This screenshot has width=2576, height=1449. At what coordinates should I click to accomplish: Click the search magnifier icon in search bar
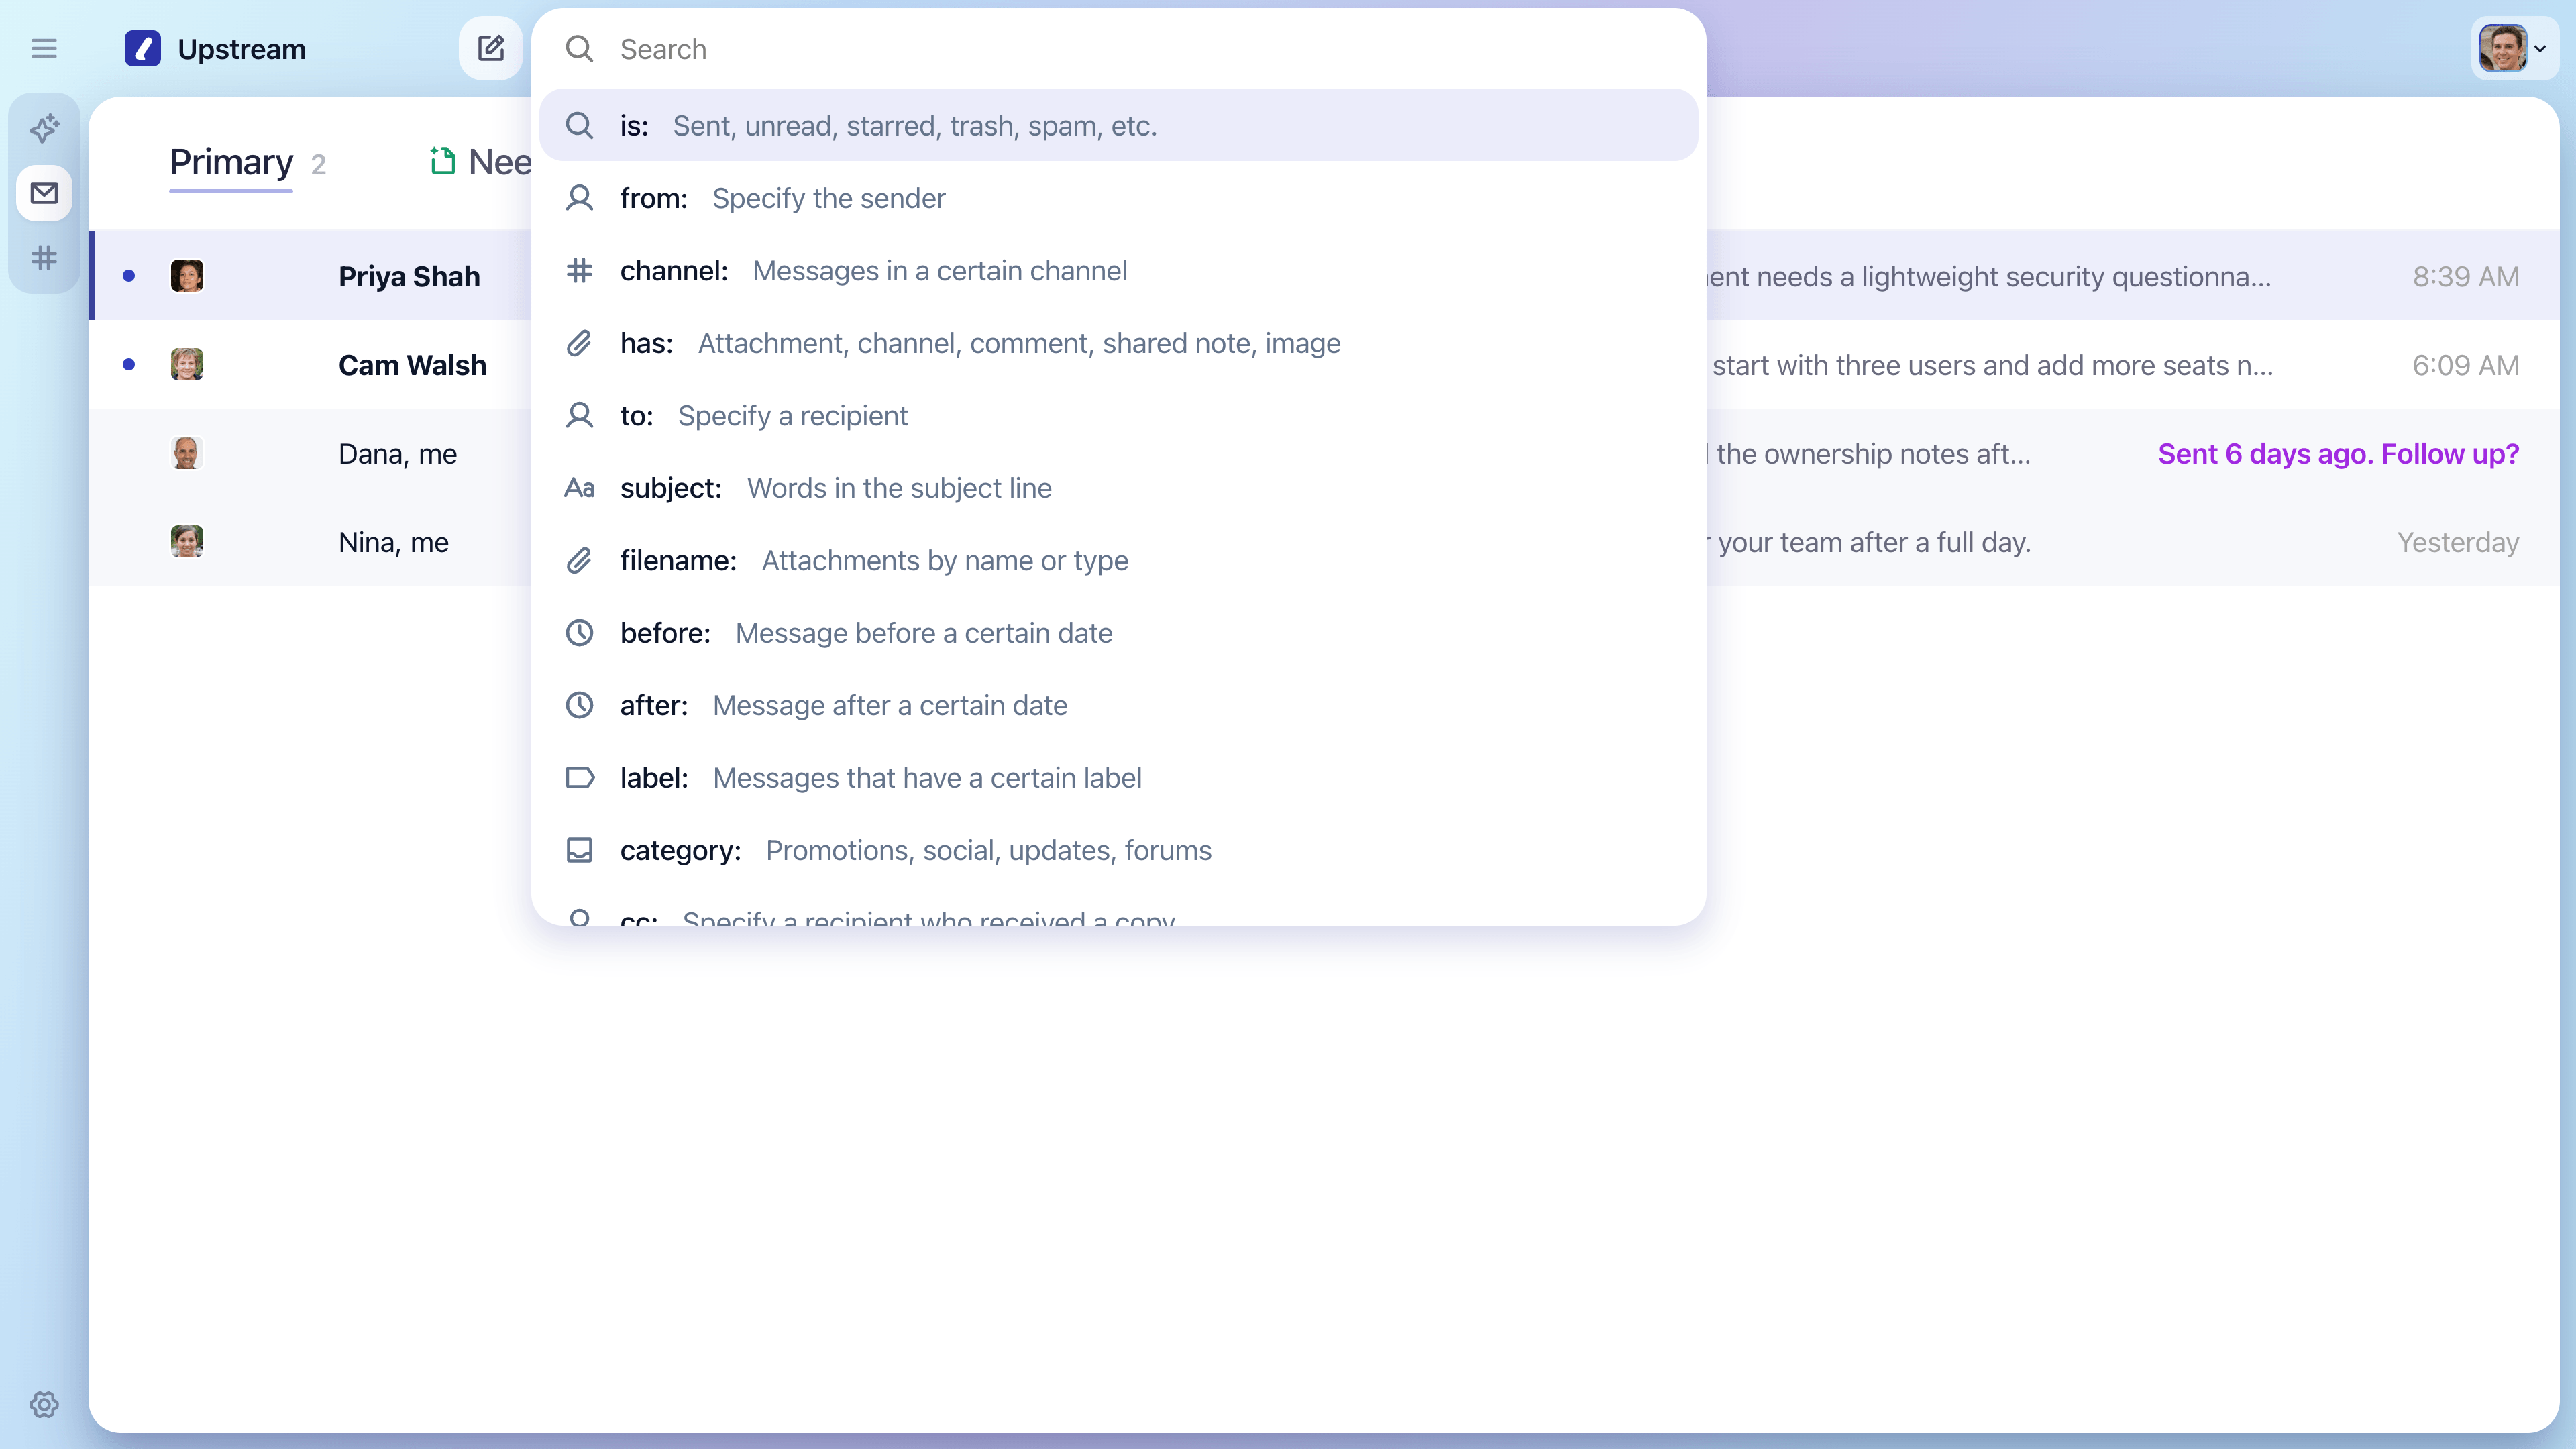coord(579,49)
